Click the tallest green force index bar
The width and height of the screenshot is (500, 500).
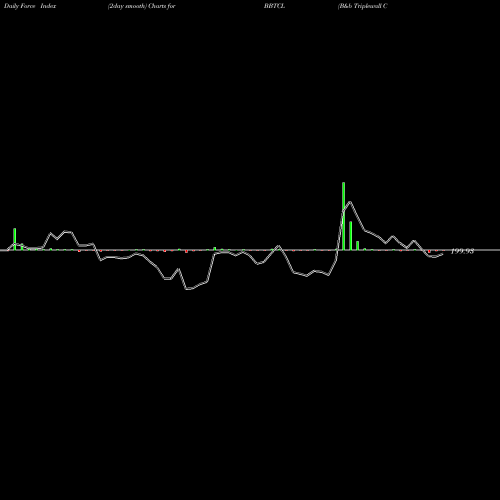coord(343,216)
